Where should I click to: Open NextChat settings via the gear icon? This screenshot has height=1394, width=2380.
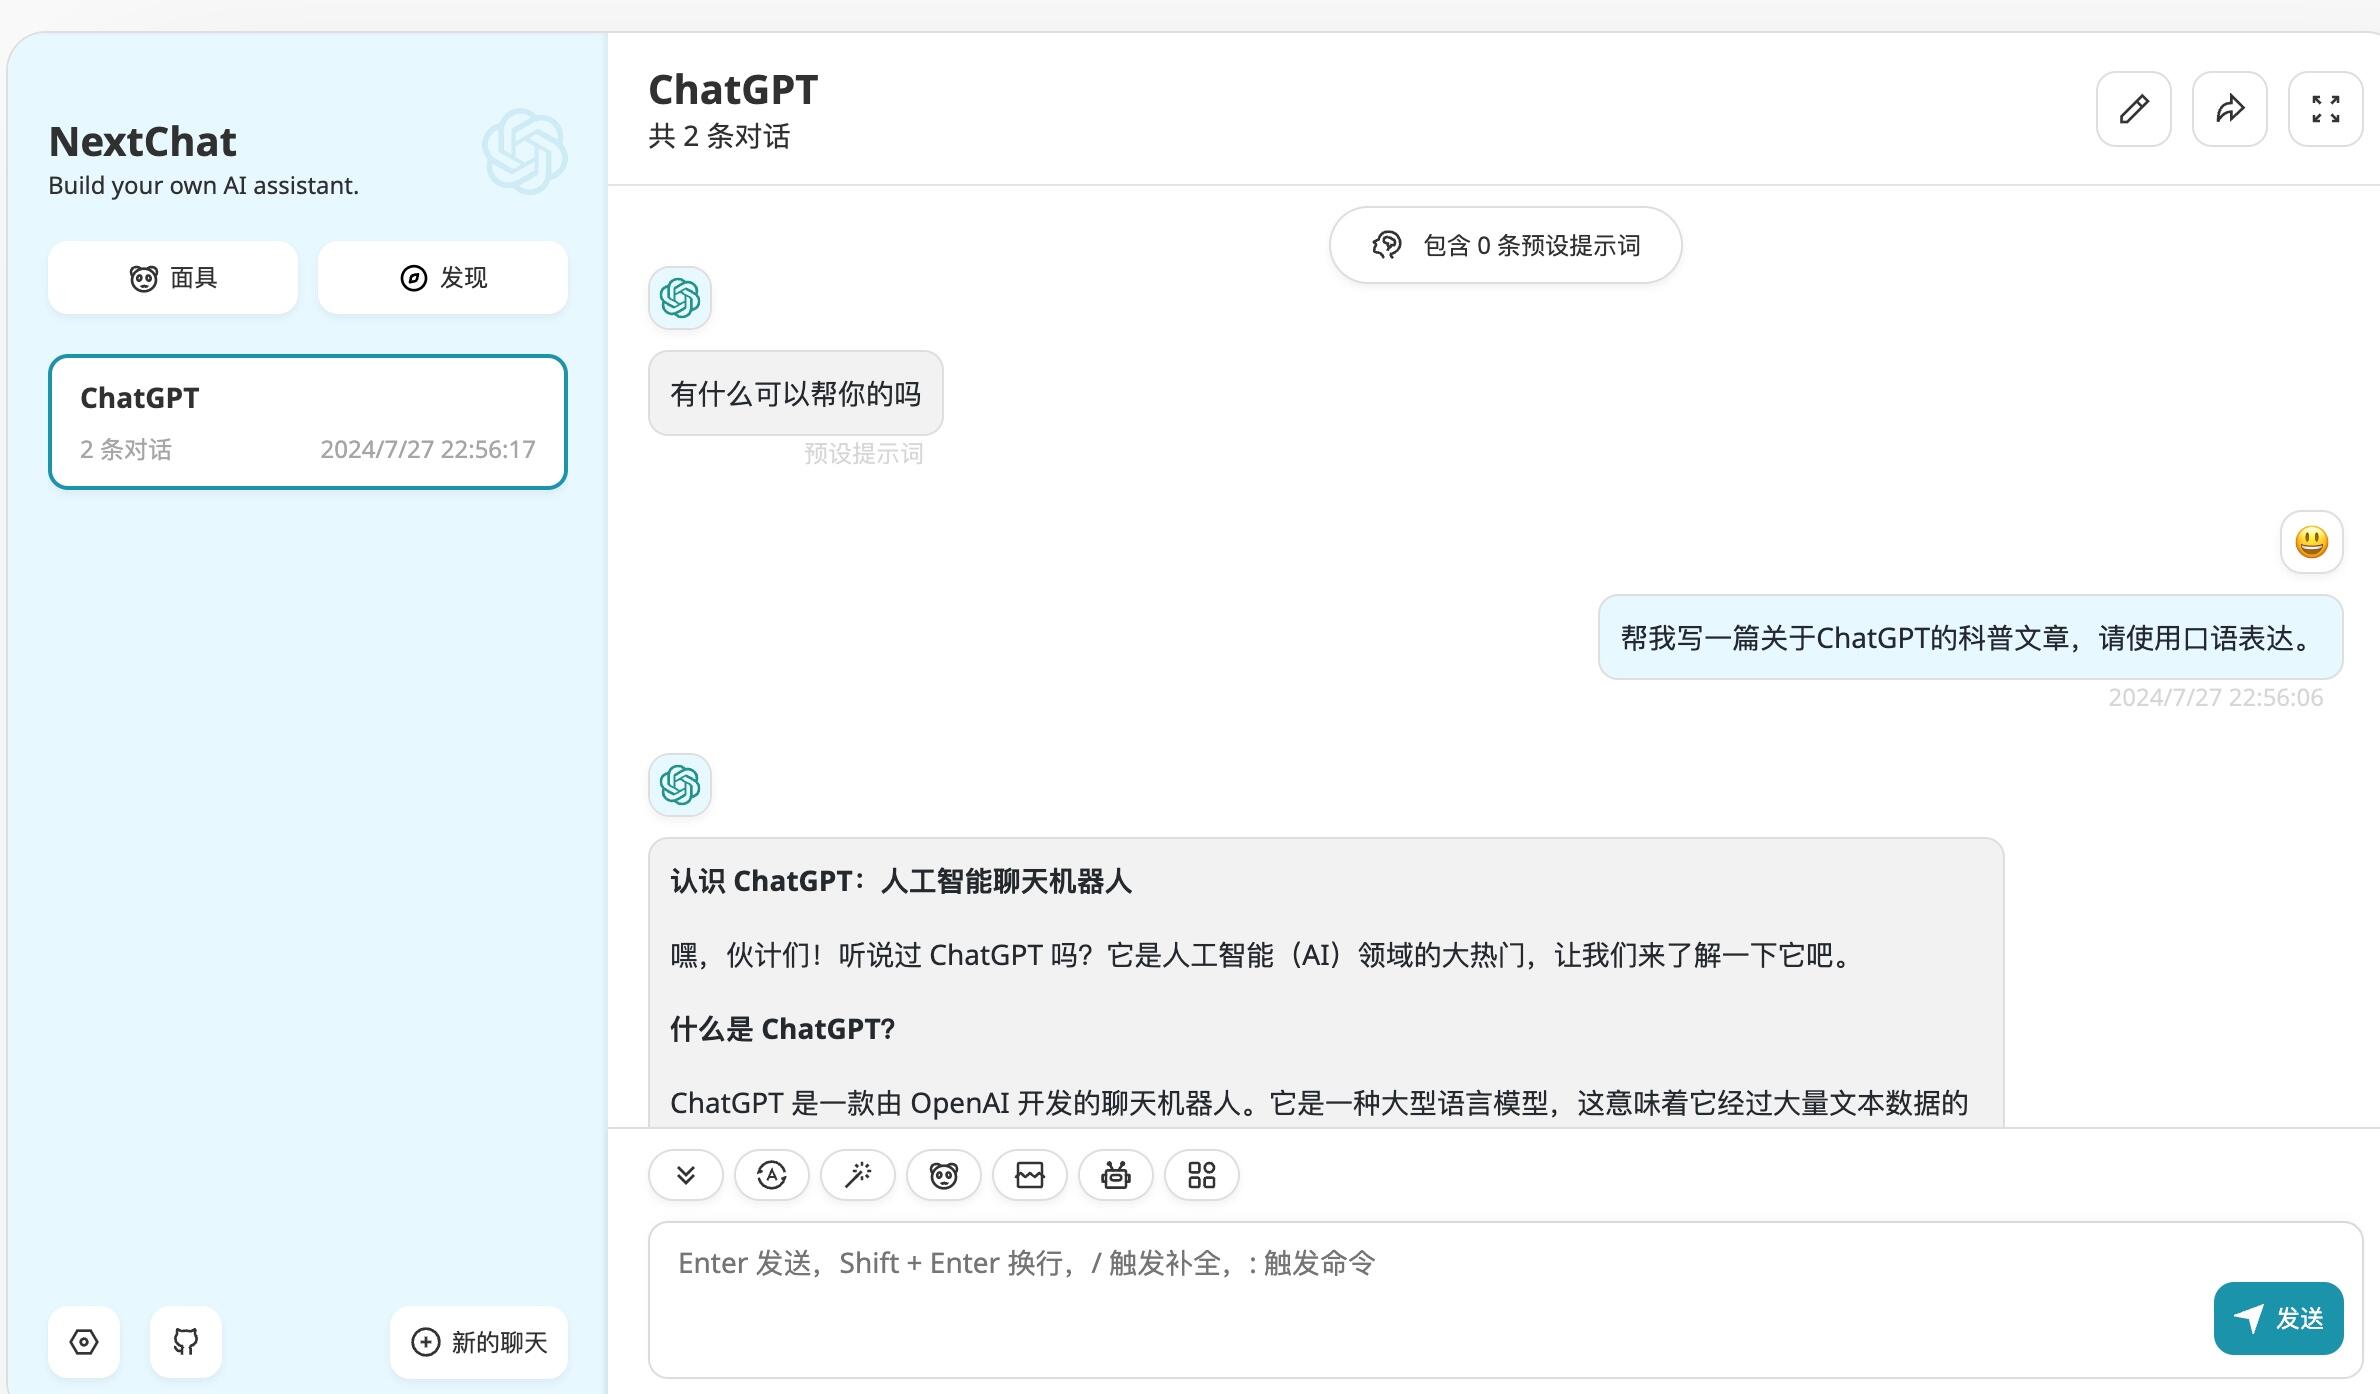tap(84, 1341)
